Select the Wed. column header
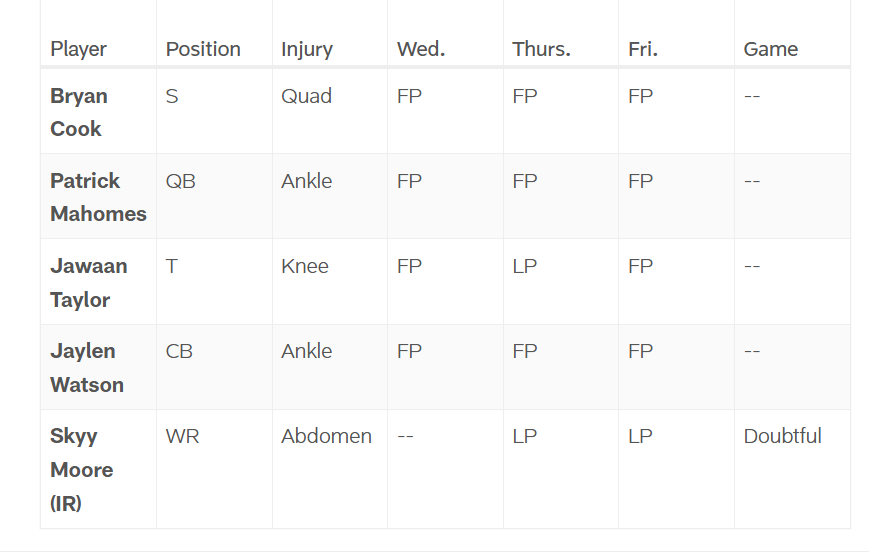This screenshot has width=869, height=553. click(x=421, y=49)
